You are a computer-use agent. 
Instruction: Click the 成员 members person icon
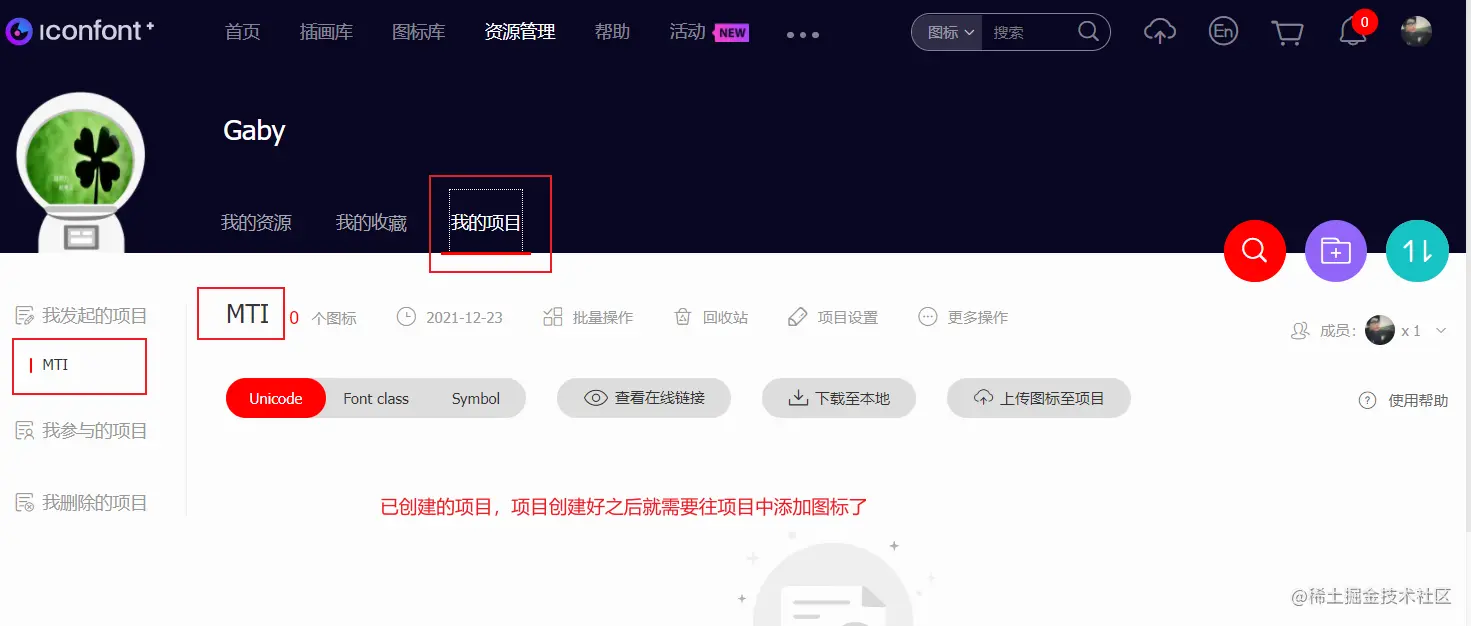(1300, 331)
